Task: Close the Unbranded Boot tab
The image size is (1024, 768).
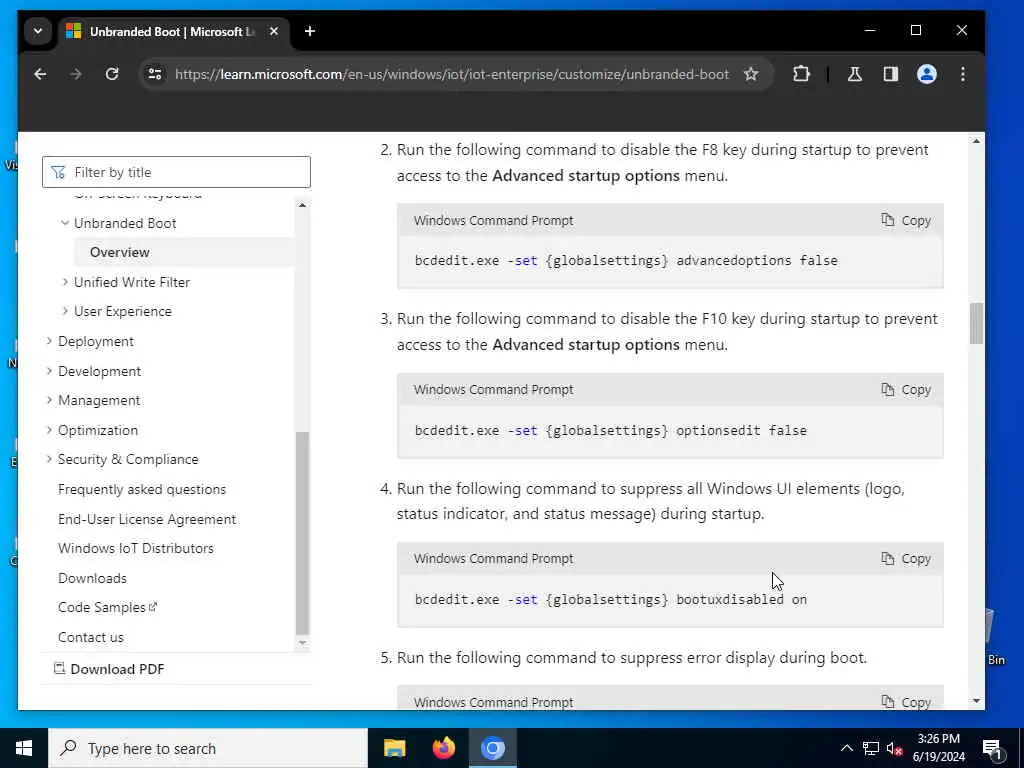Action: coord(274,31)
